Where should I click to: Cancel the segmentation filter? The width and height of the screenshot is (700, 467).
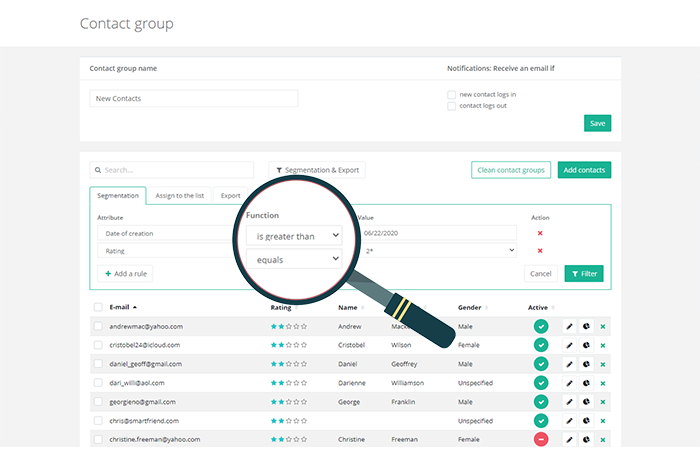pos(541,274)
